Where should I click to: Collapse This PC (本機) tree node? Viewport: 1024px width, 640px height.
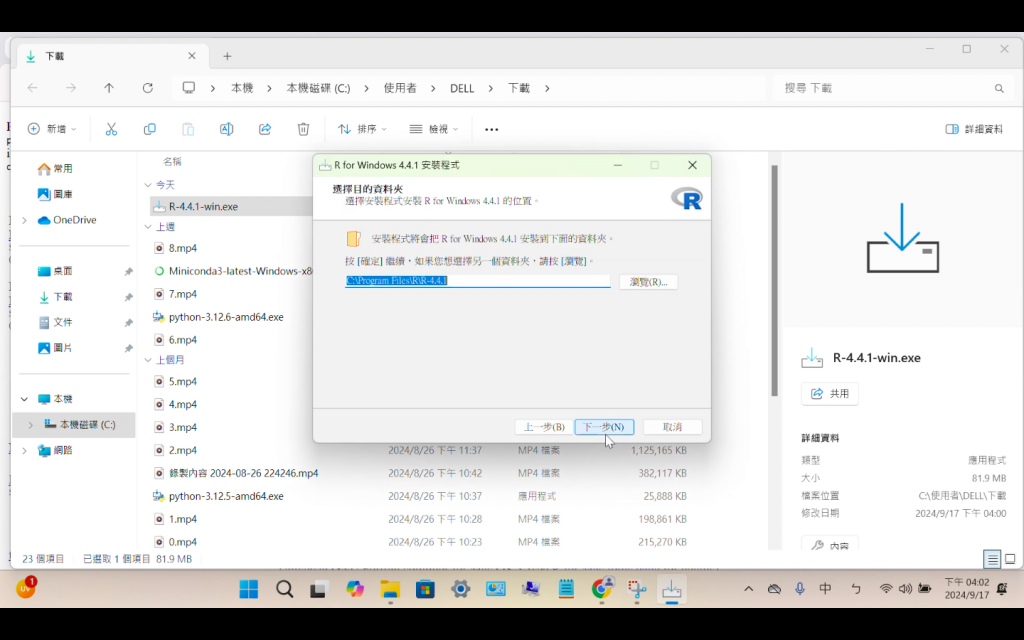[24, 399]
